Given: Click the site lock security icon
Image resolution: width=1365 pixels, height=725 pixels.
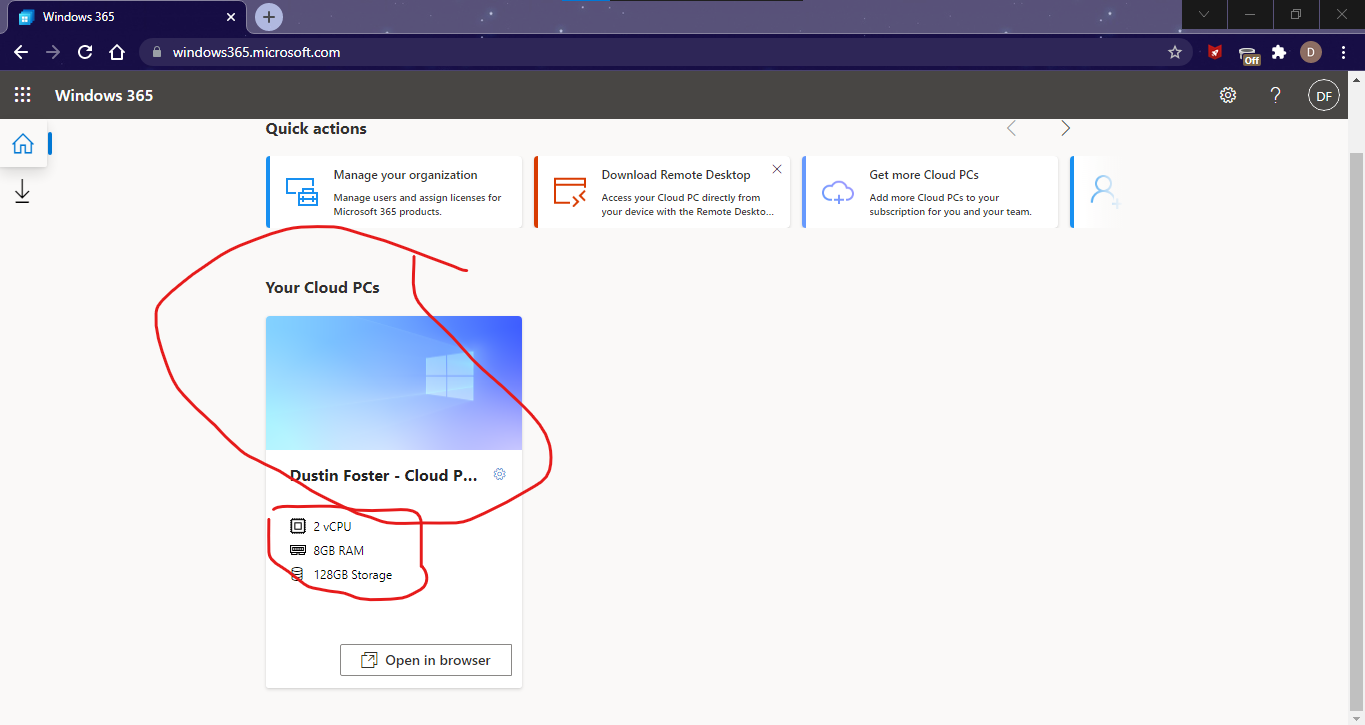Looking at the screenshot, I should click(157, 52).
